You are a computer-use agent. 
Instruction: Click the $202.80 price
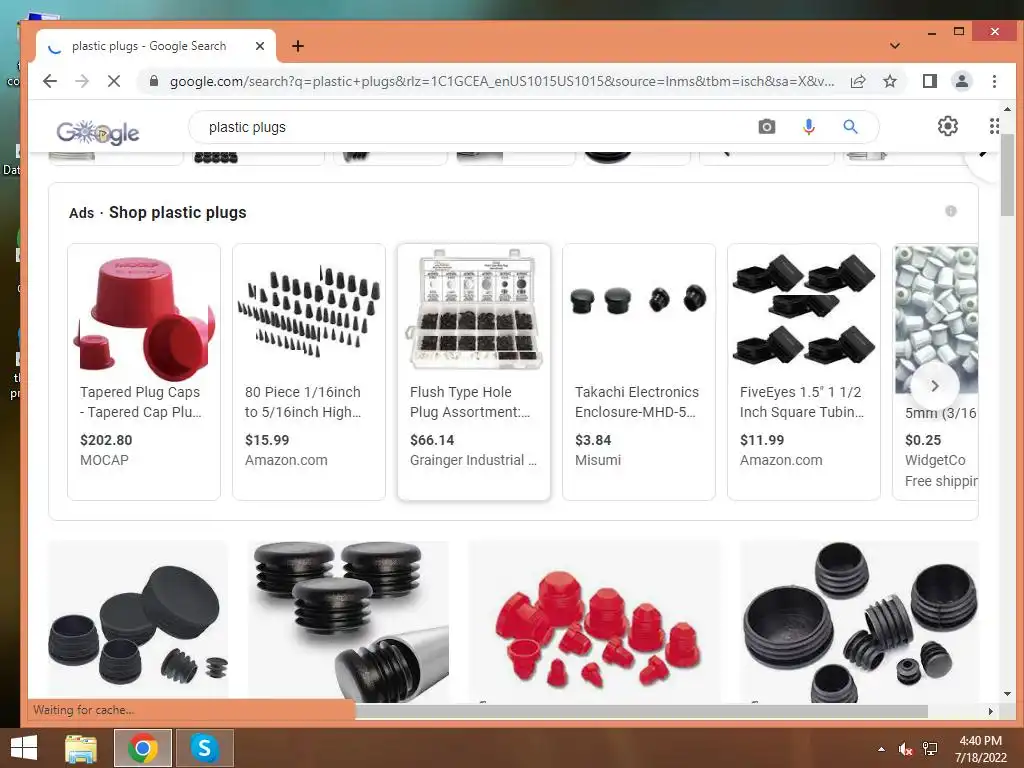click(x=106, y=440)
